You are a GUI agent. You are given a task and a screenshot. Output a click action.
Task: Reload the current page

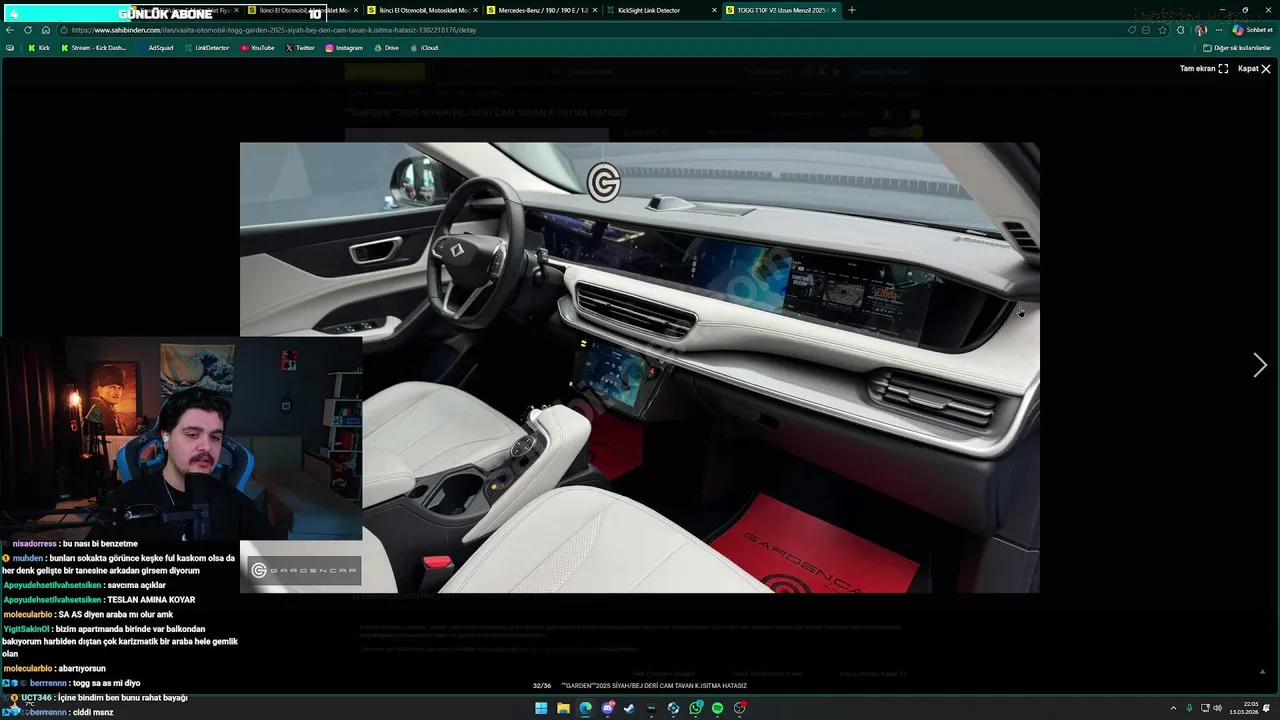[28, 30]
